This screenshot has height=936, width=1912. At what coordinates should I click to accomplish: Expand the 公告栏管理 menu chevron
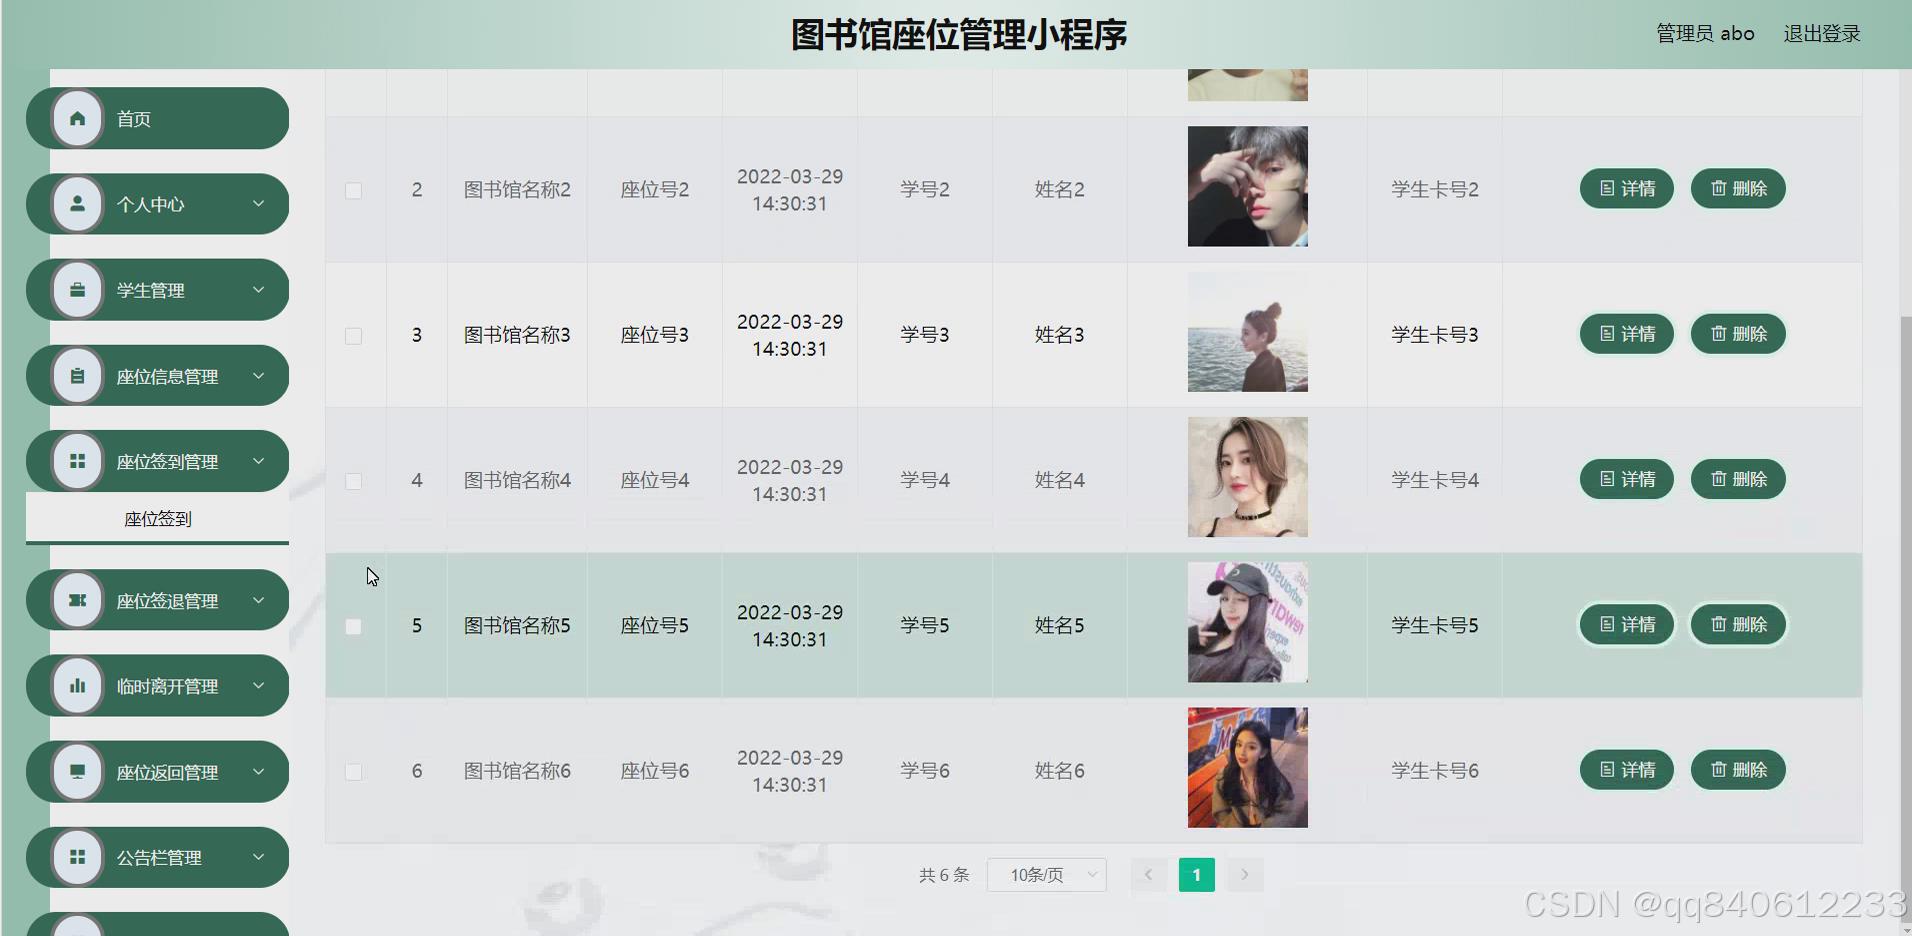point(259,857)
